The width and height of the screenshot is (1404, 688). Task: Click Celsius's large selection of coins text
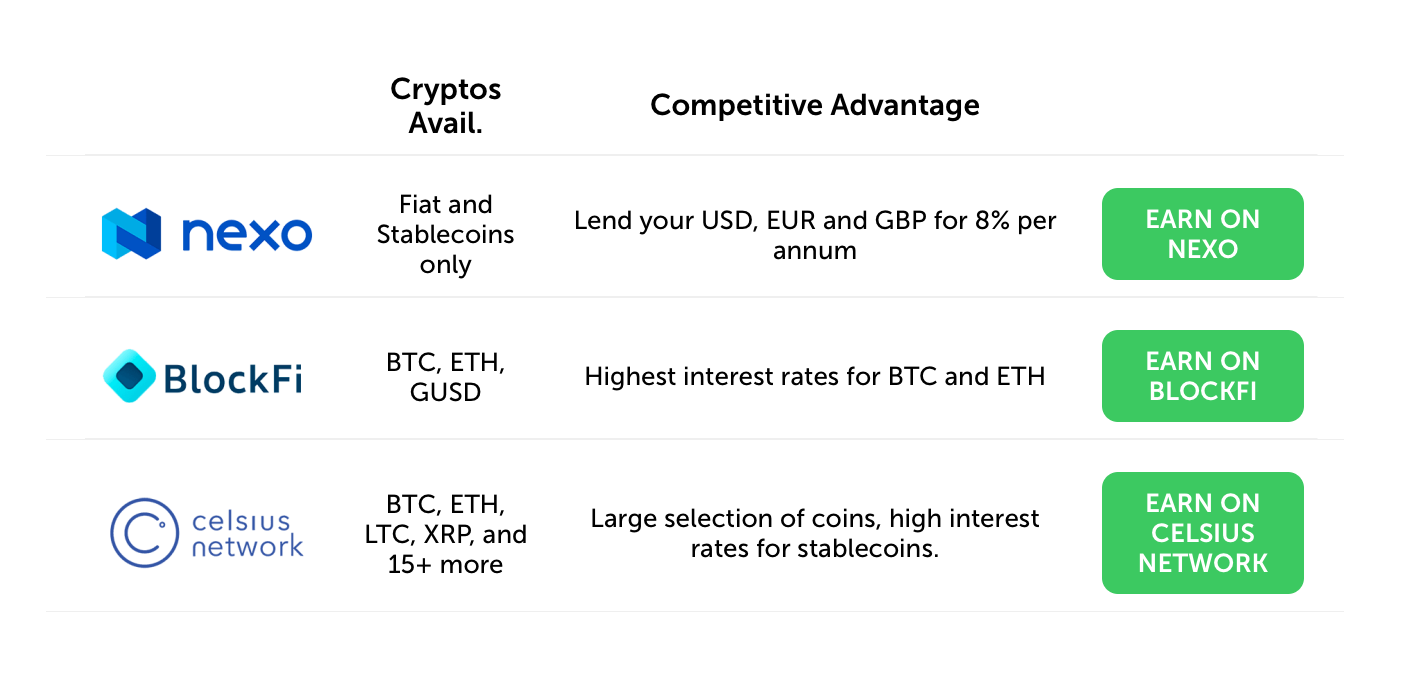coord(815,533)
